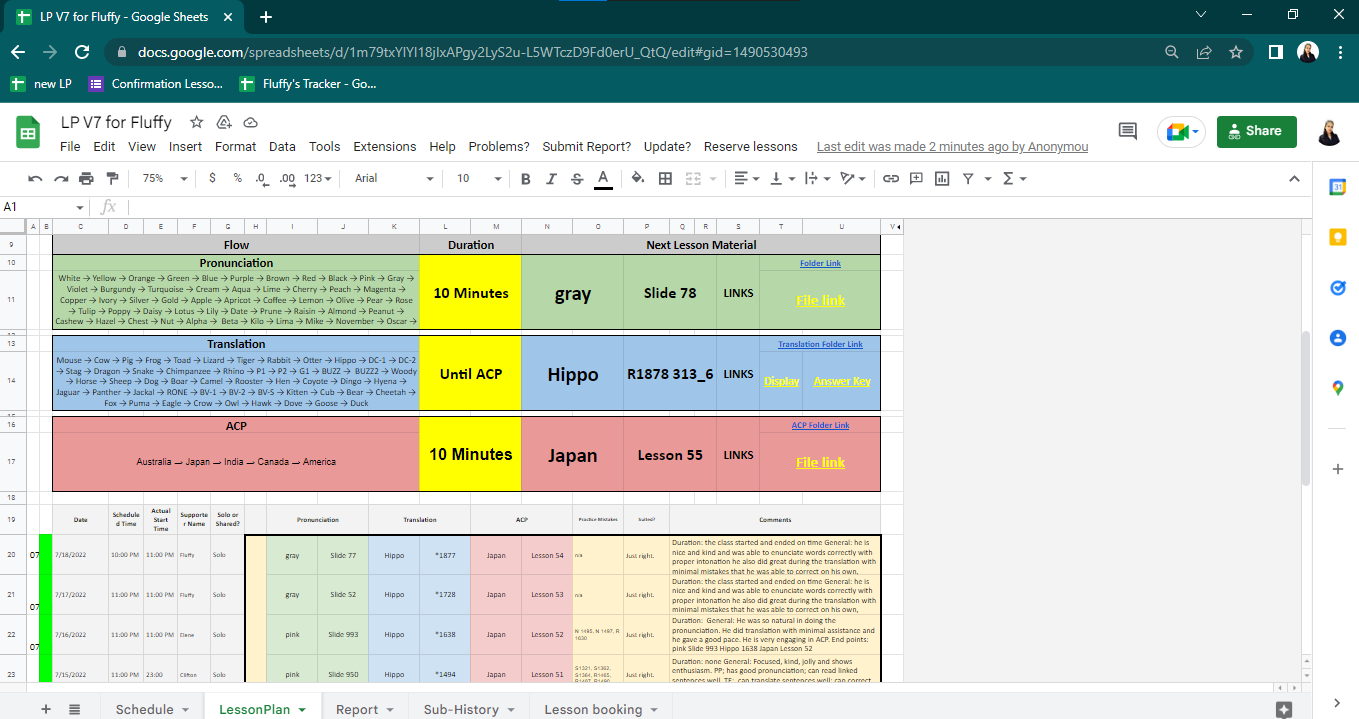
Task: Open comment history icon
Action: click(1128, 131)
